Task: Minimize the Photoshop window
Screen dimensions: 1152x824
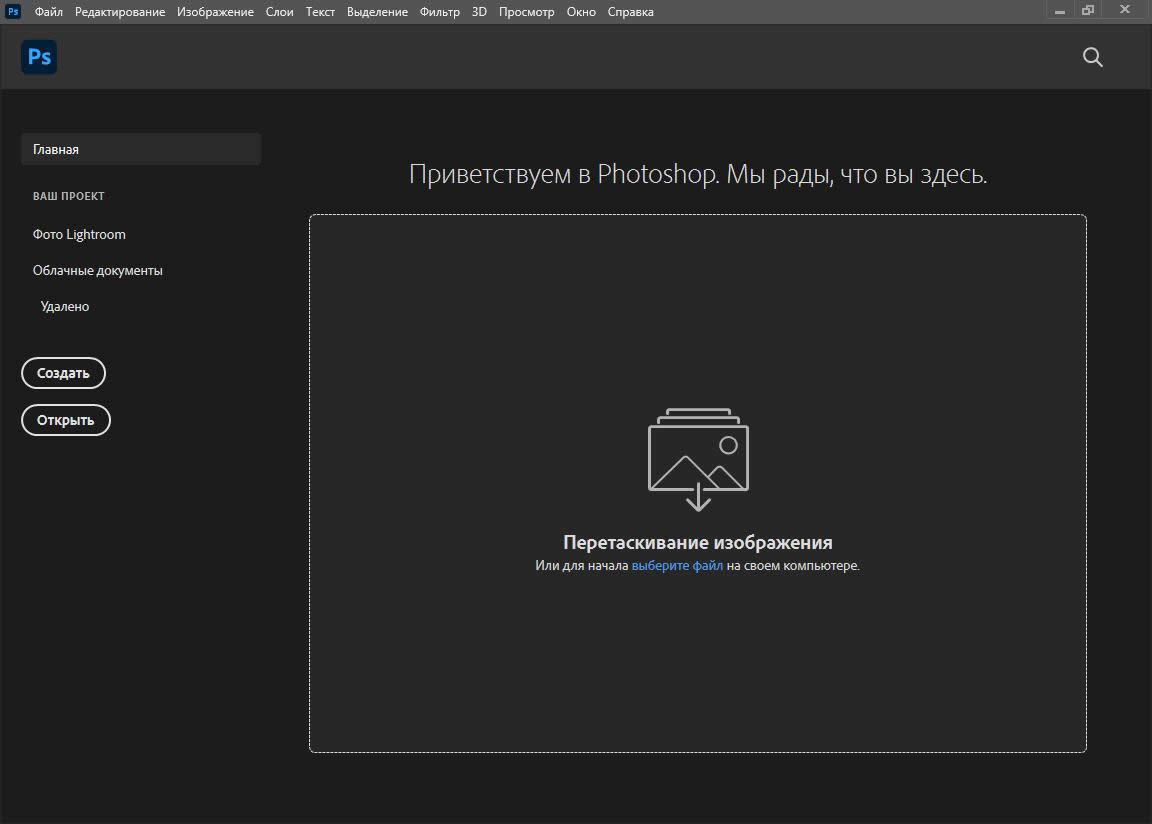Action: click(1059, 10)
